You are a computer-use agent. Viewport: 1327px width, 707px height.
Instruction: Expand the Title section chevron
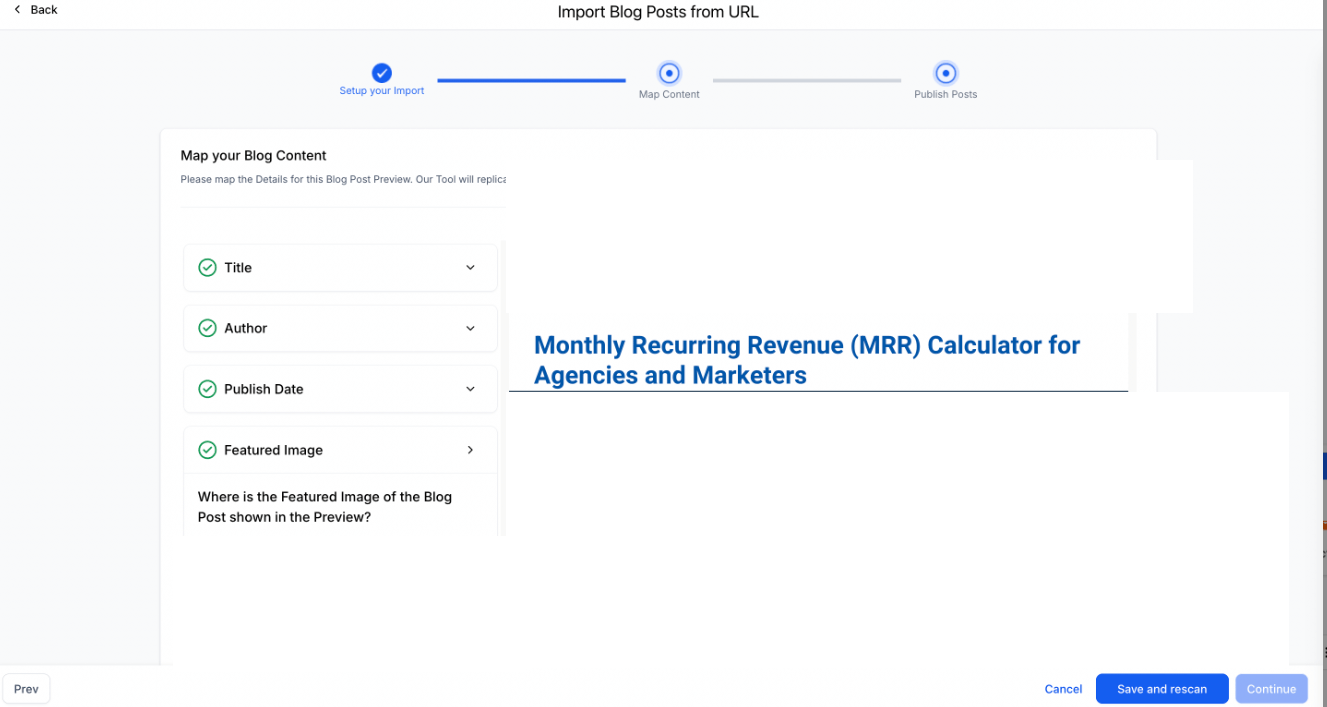(x=470, y=268)
